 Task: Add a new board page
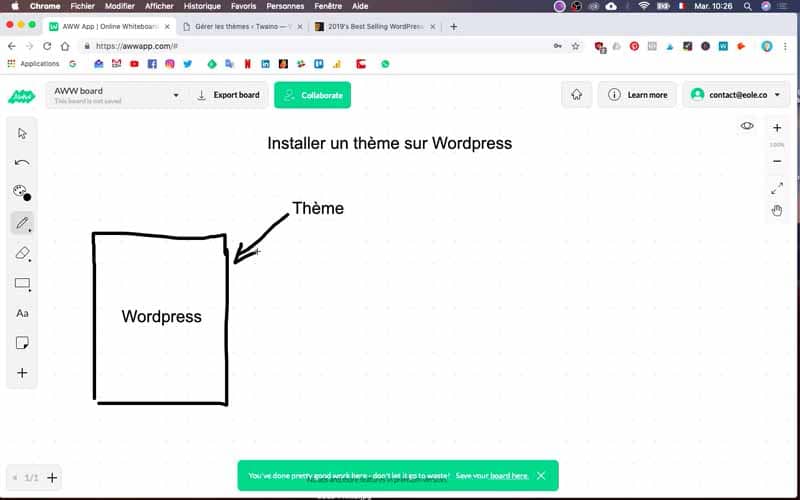point(52,478)
